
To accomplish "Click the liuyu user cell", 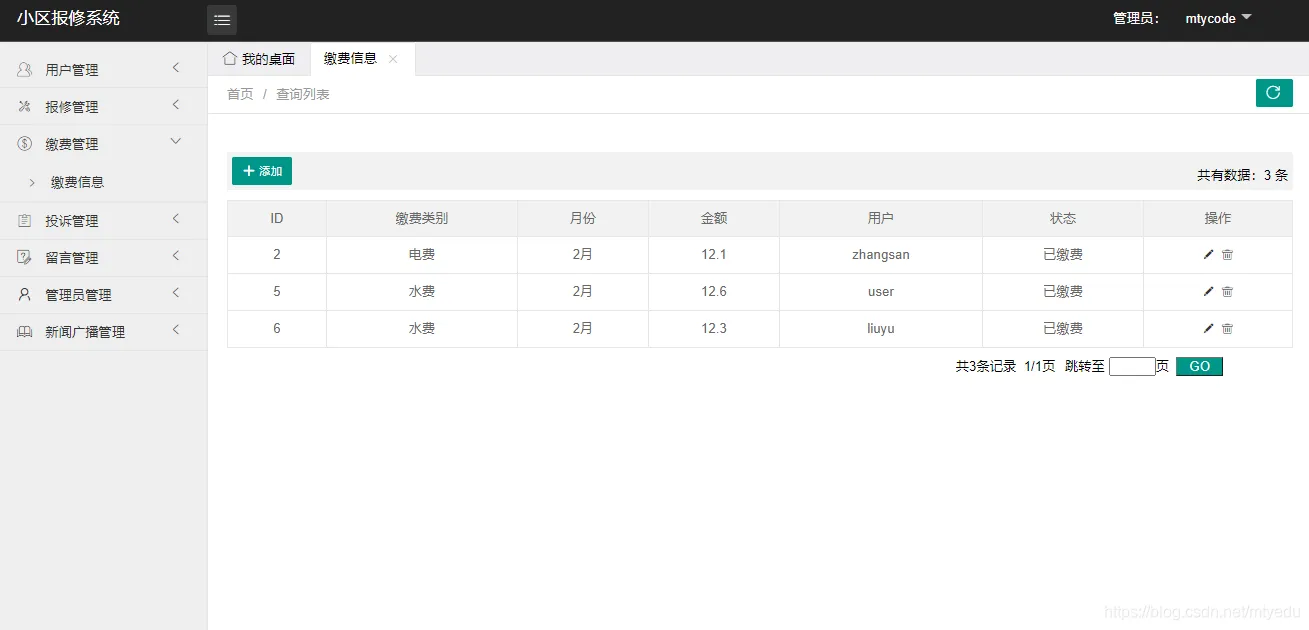I will (x=881, y=329).
